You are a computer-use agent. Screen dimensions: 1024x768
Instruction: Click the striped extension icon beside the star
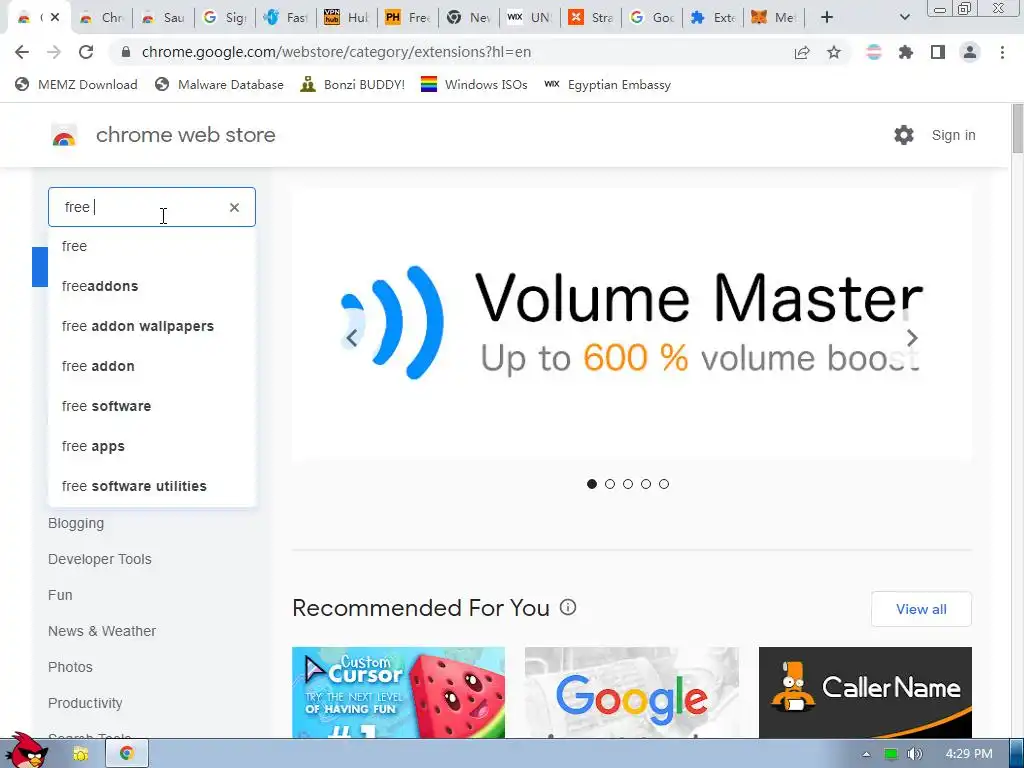tap(874, 52)
